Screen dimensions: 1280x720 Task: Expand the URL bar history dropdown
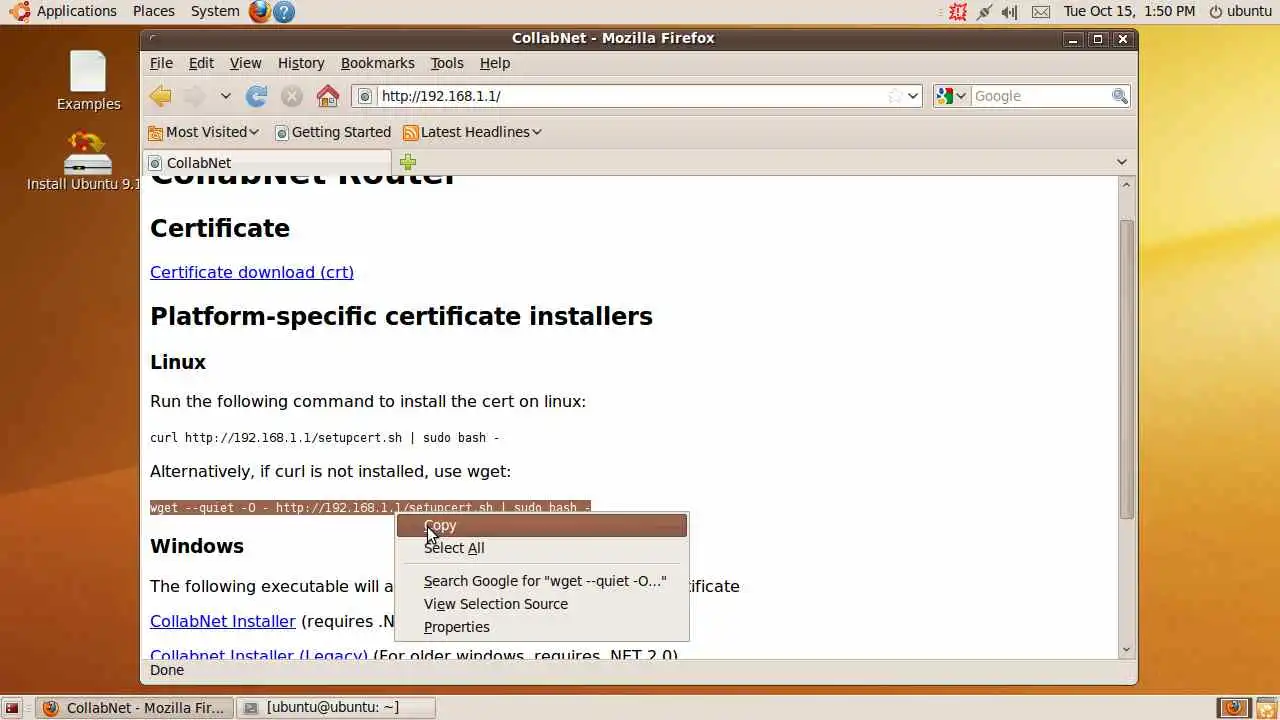click(x=913, y=96)
